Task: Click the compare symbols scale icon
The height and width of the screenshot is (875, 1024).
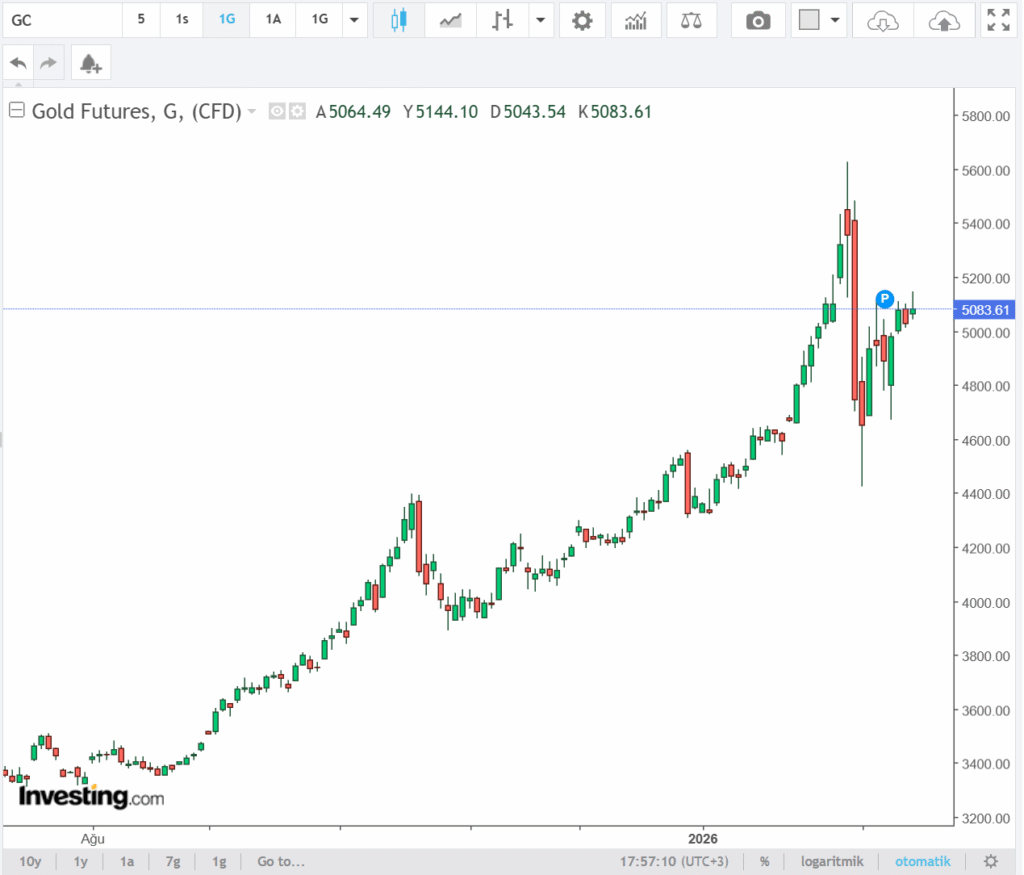Action: pos(691,19)
